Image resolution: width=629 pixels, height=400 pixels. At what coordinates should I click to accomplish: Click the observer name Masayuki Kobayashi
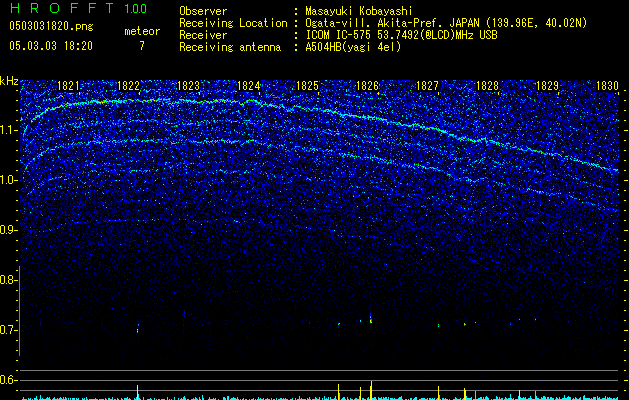tap(359, 11)
